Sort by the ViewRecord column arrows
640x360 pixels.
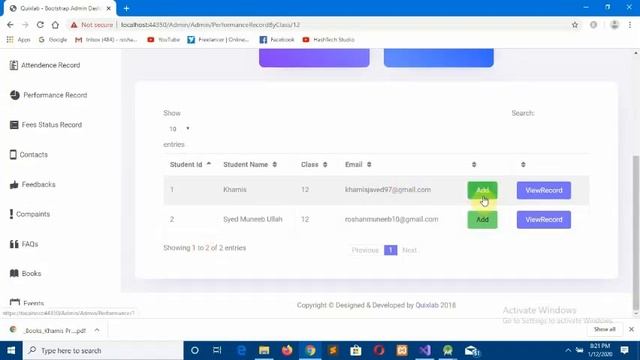click(523, 164)
